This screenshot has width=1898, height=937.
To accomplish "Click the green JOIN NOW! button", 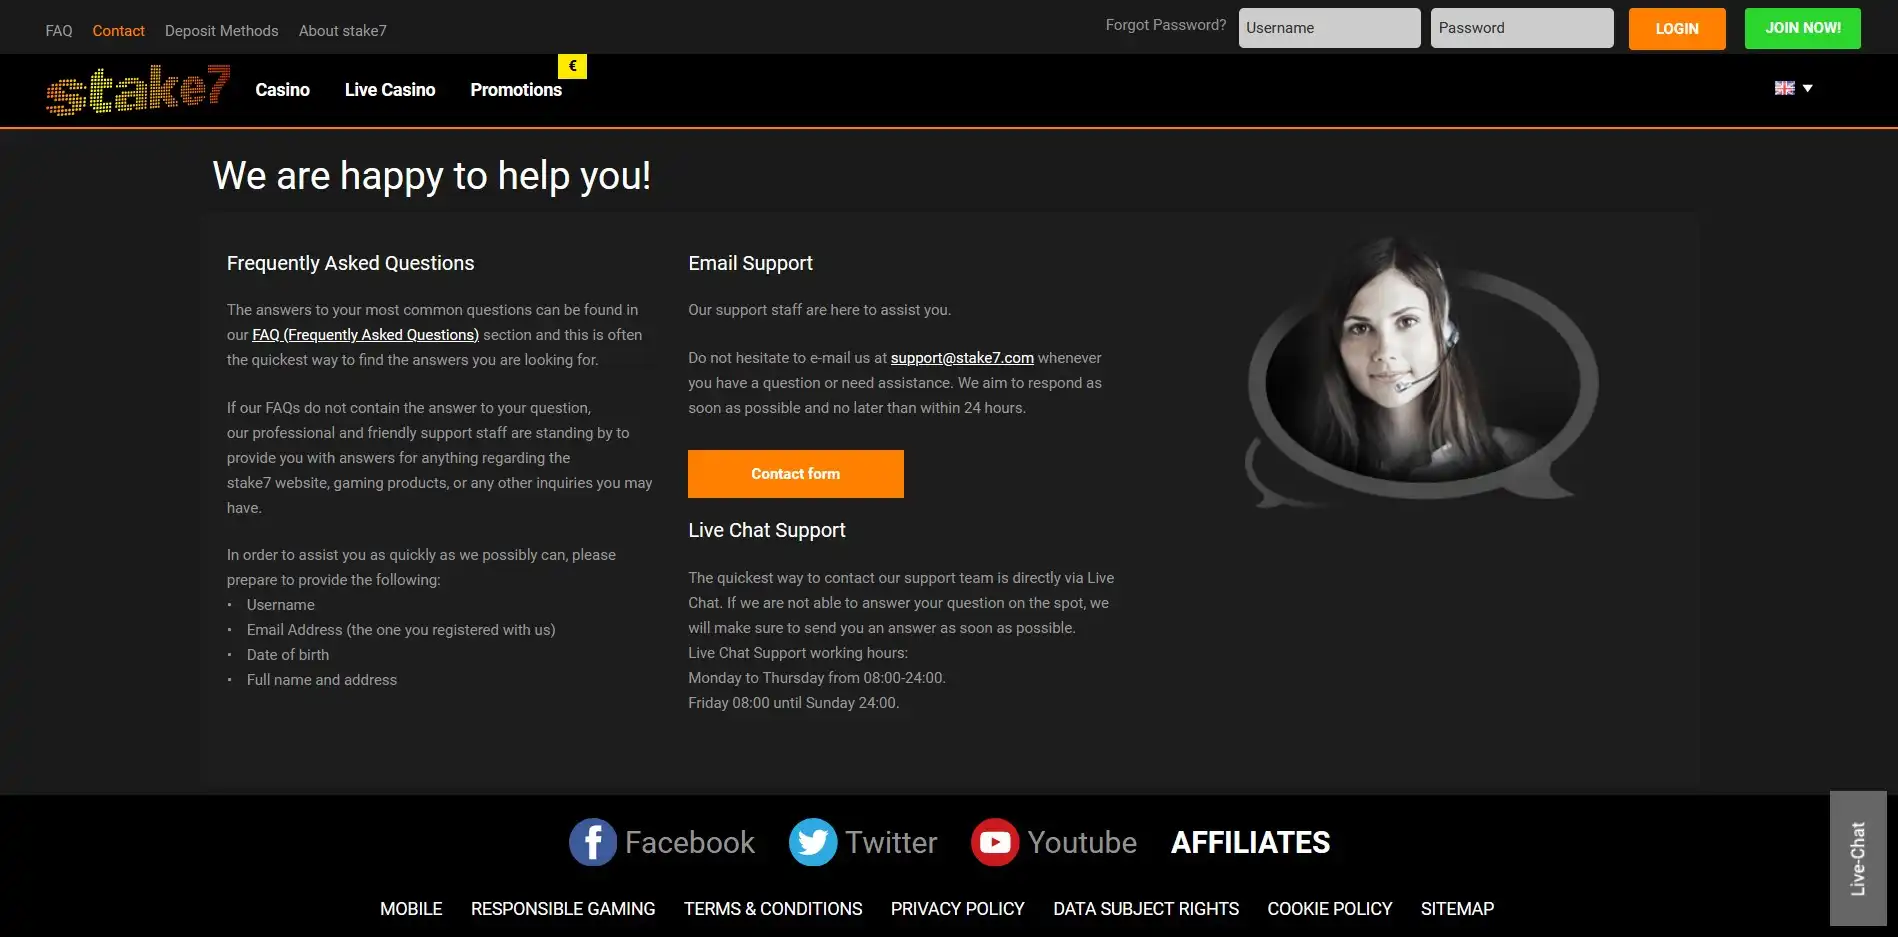I will 1802,28.
